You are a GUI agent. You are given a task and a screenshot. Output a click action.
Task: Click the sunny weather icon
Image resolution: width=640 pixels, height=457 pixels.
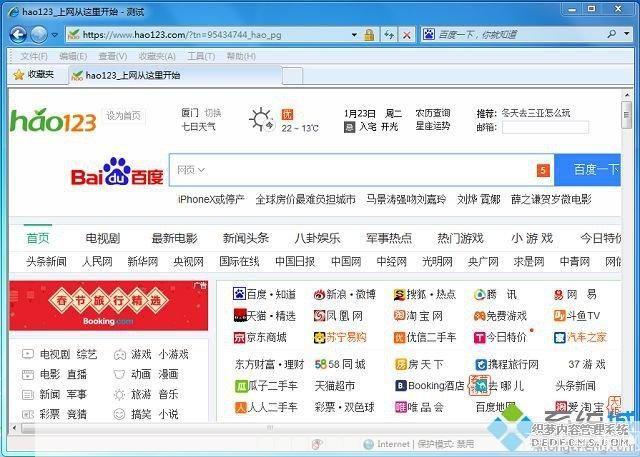[x=261, y=120]
